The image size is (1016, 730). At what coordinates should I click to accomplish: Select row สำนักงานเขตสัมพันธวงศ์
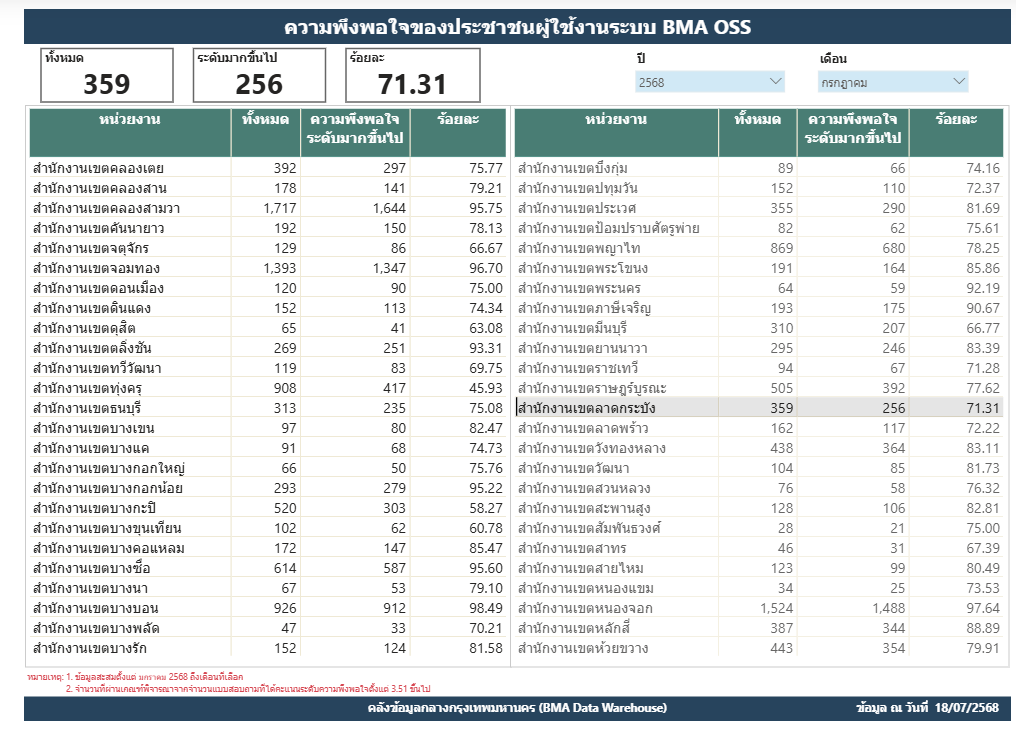(x=759, y=529)
